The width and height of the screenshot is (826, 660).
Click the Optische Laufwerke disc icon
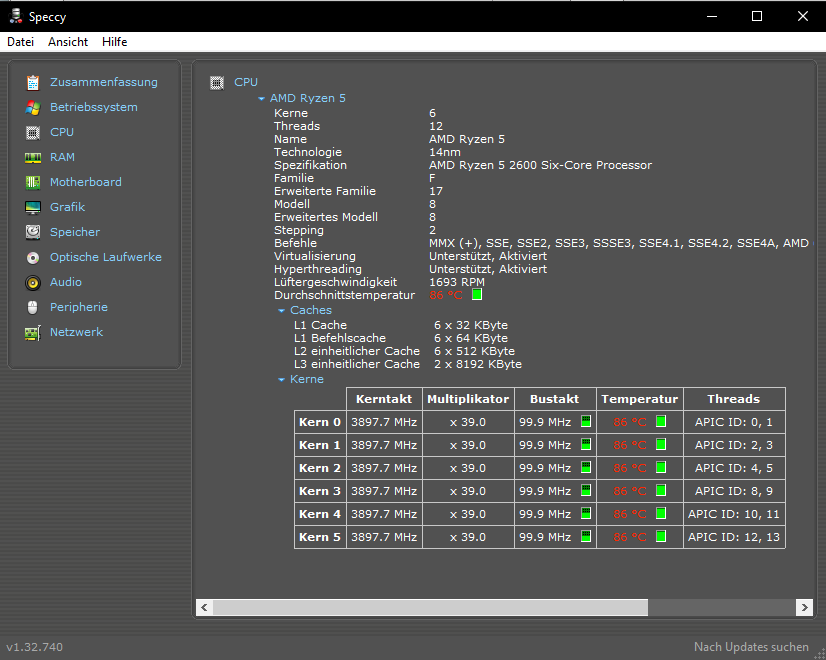33,258
